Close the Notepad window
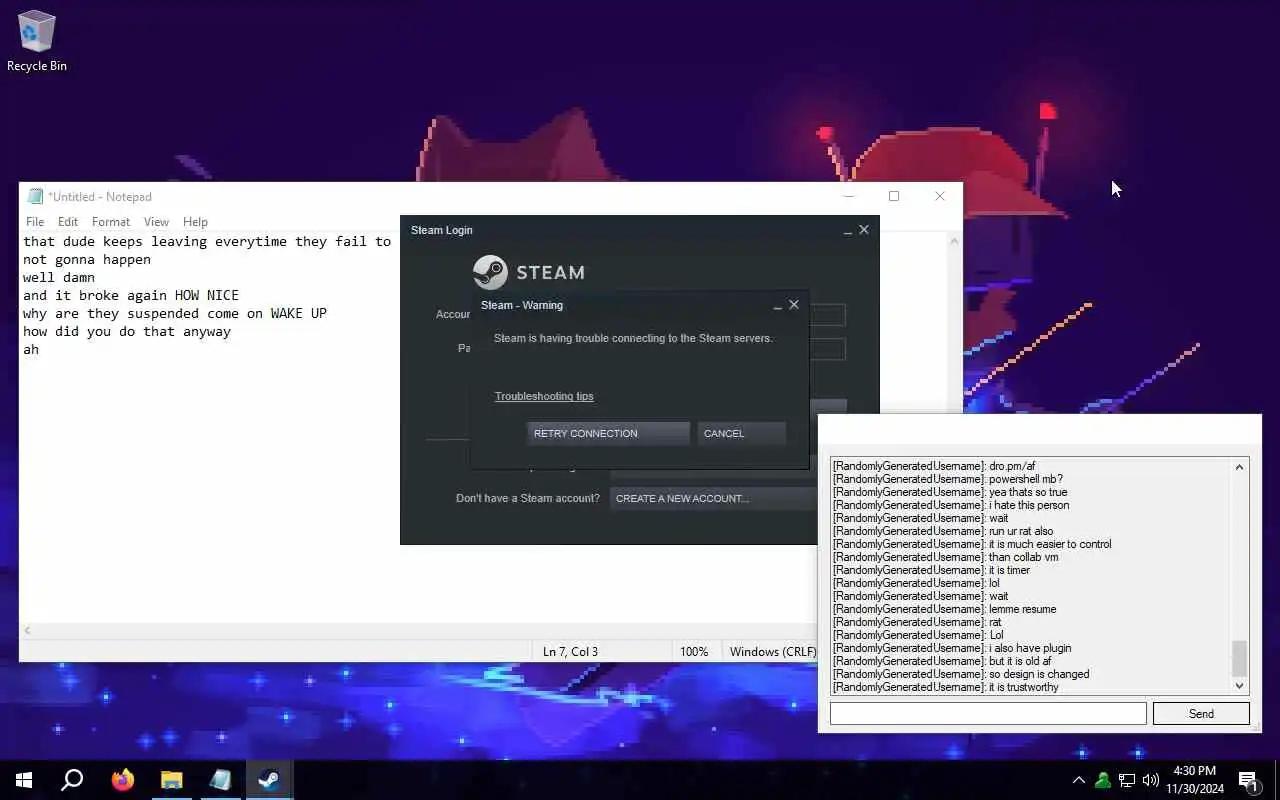 (x=940, y=196)
